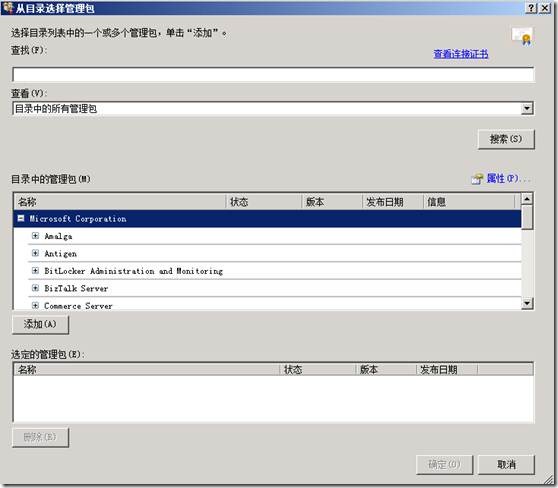This screenshot has height=488, width=558.
Task: Close the management pack catalog dialog
Action: [x=545, y=8]
